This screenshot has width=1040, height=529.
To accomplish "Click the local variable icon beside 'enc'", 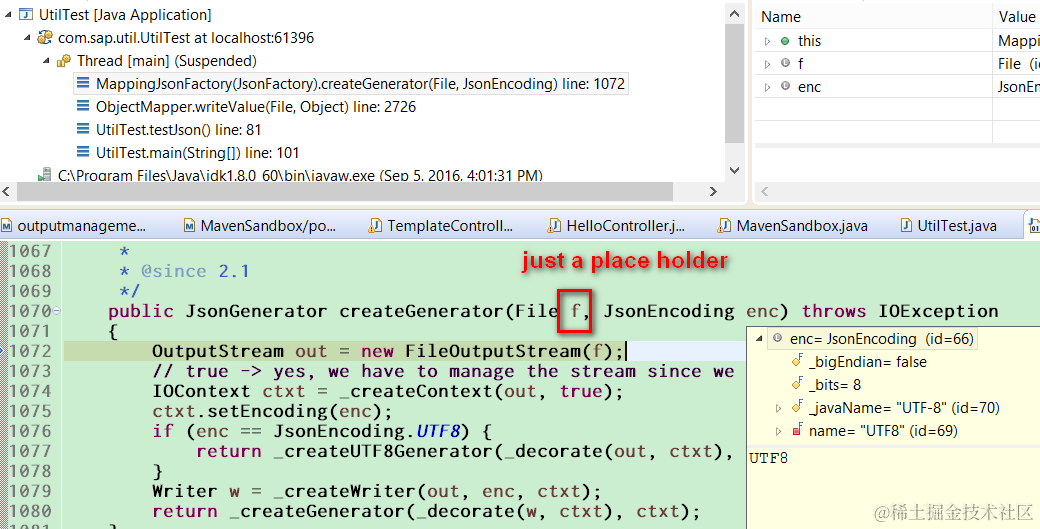I will pyautogui.click(x=785, y=86).
